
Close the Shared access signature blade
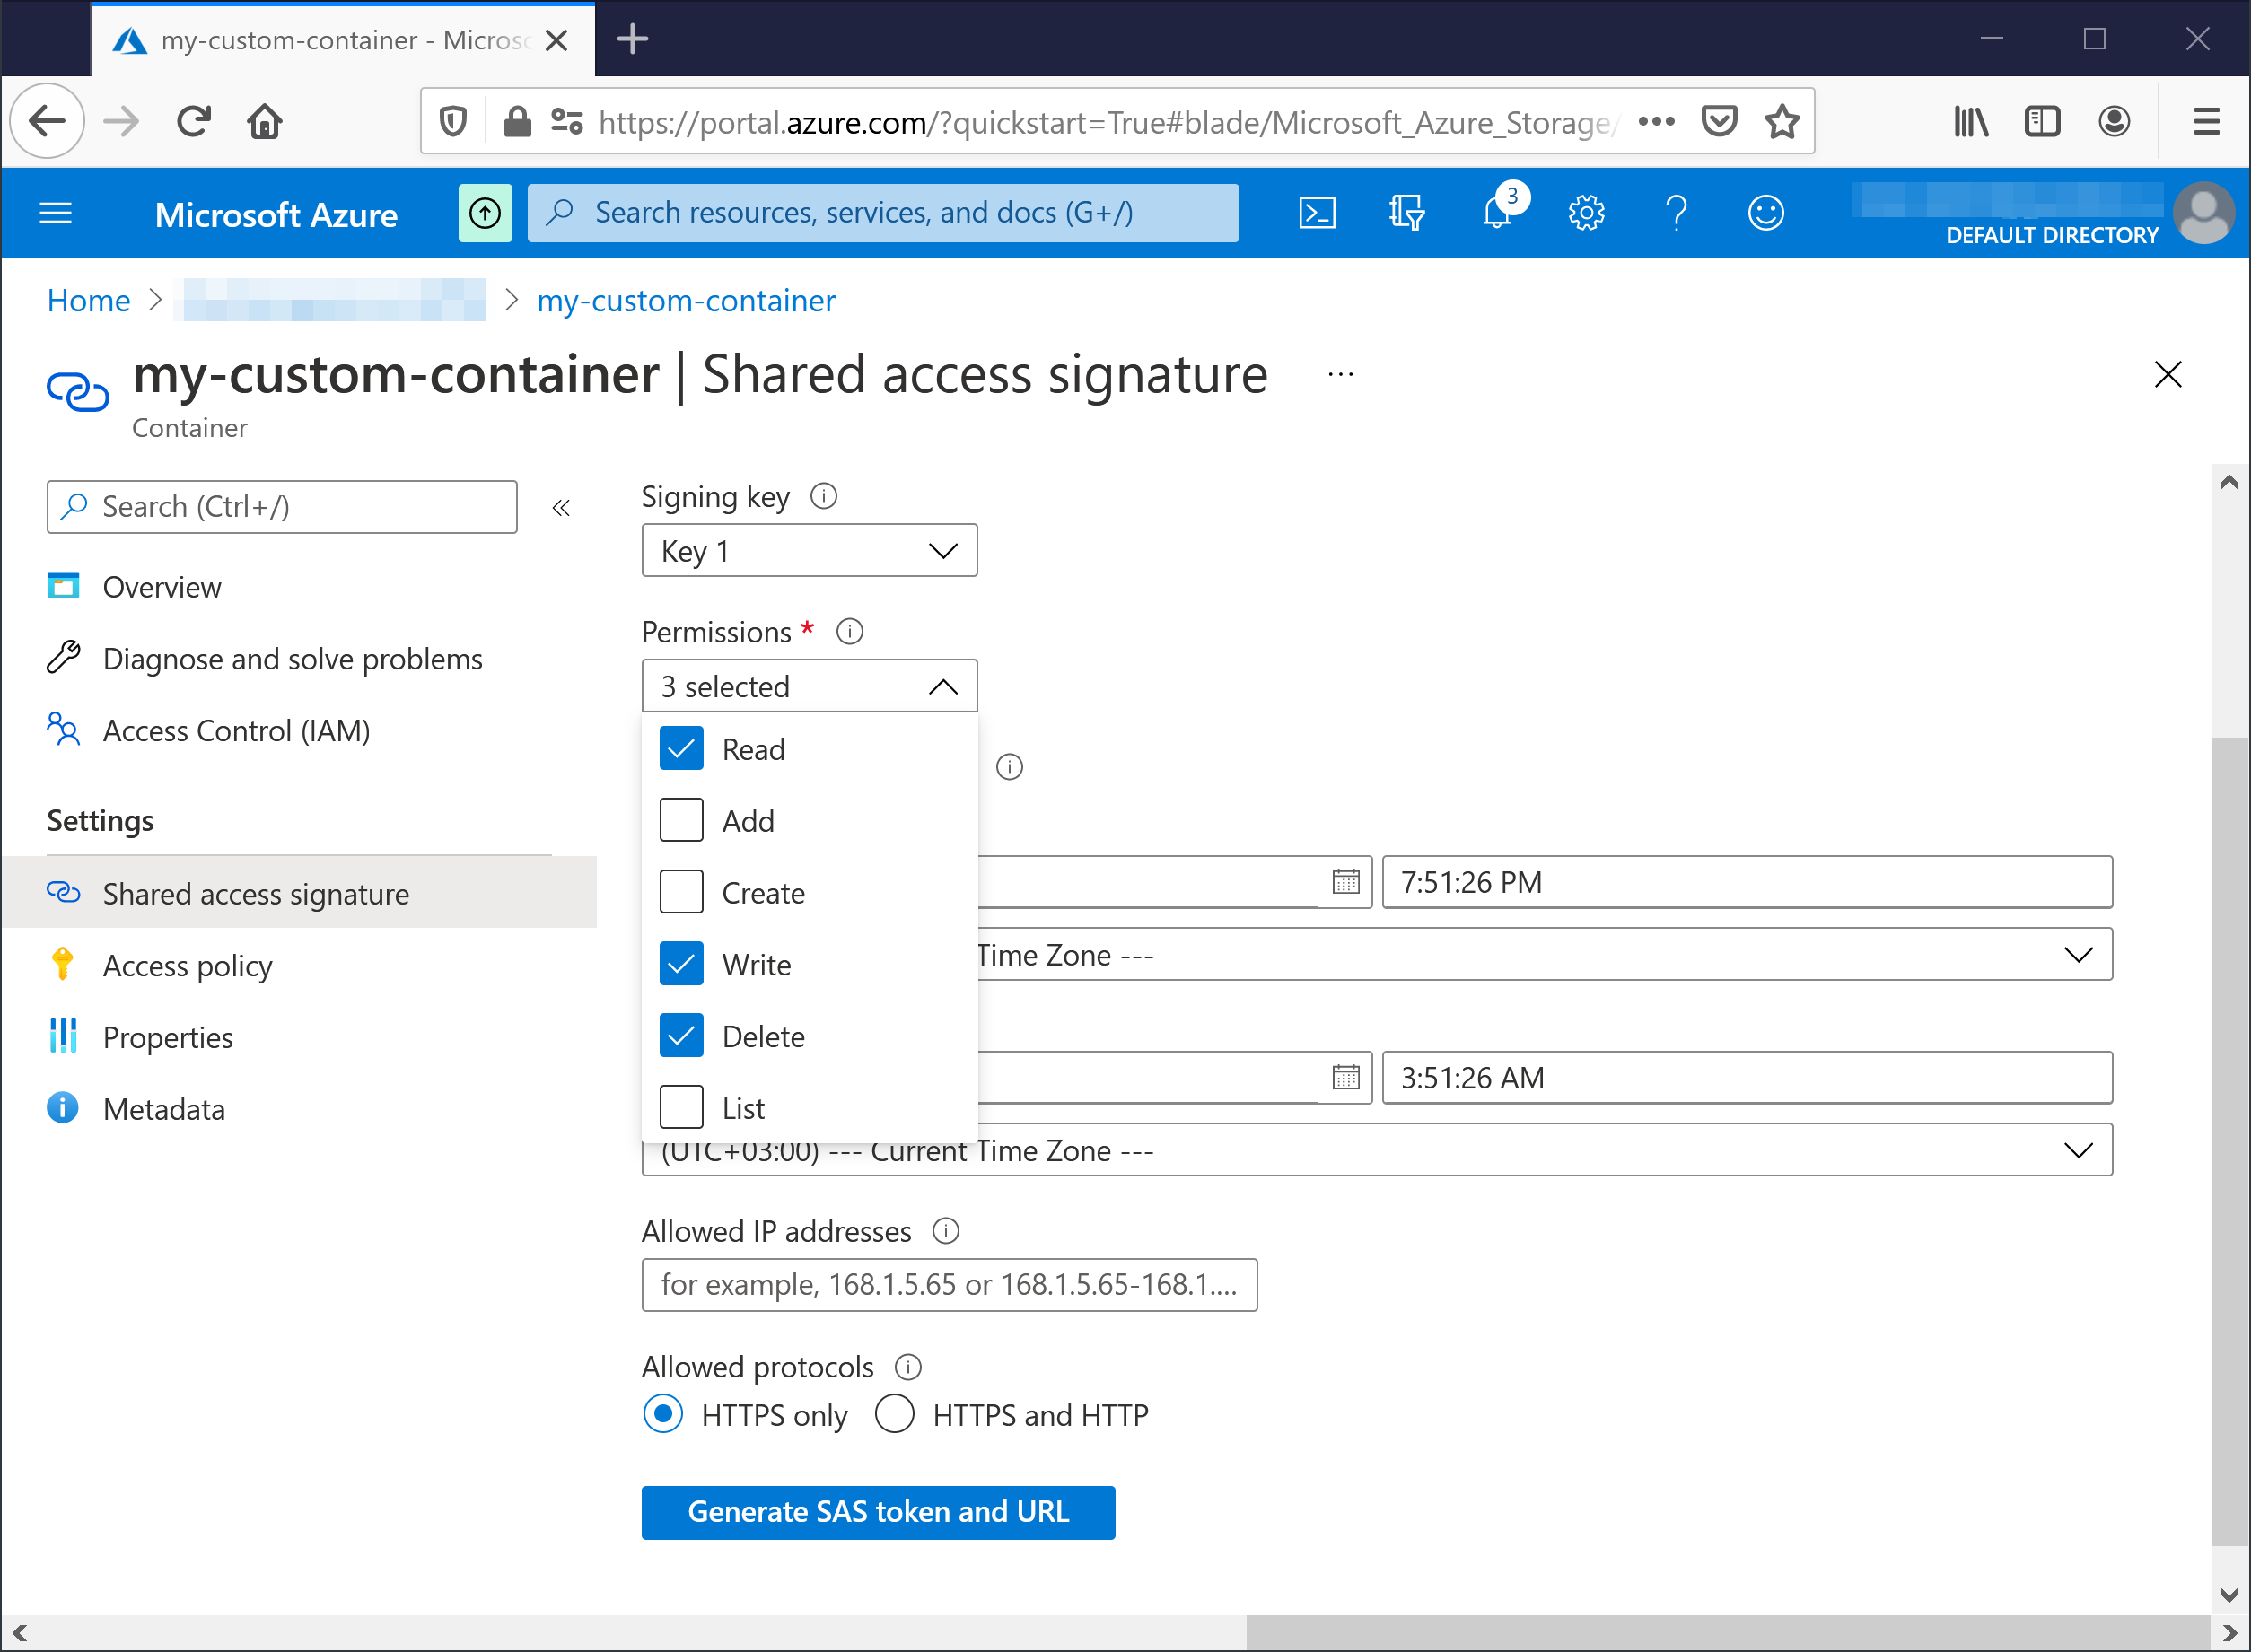[2168, 375]
